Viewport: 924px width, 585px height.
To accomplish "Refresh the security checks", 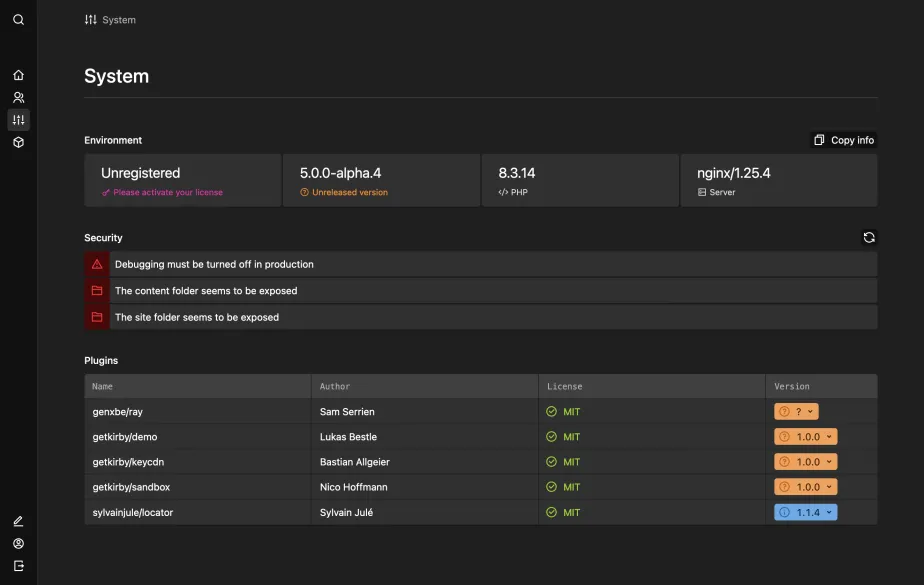I will [868, 237].
